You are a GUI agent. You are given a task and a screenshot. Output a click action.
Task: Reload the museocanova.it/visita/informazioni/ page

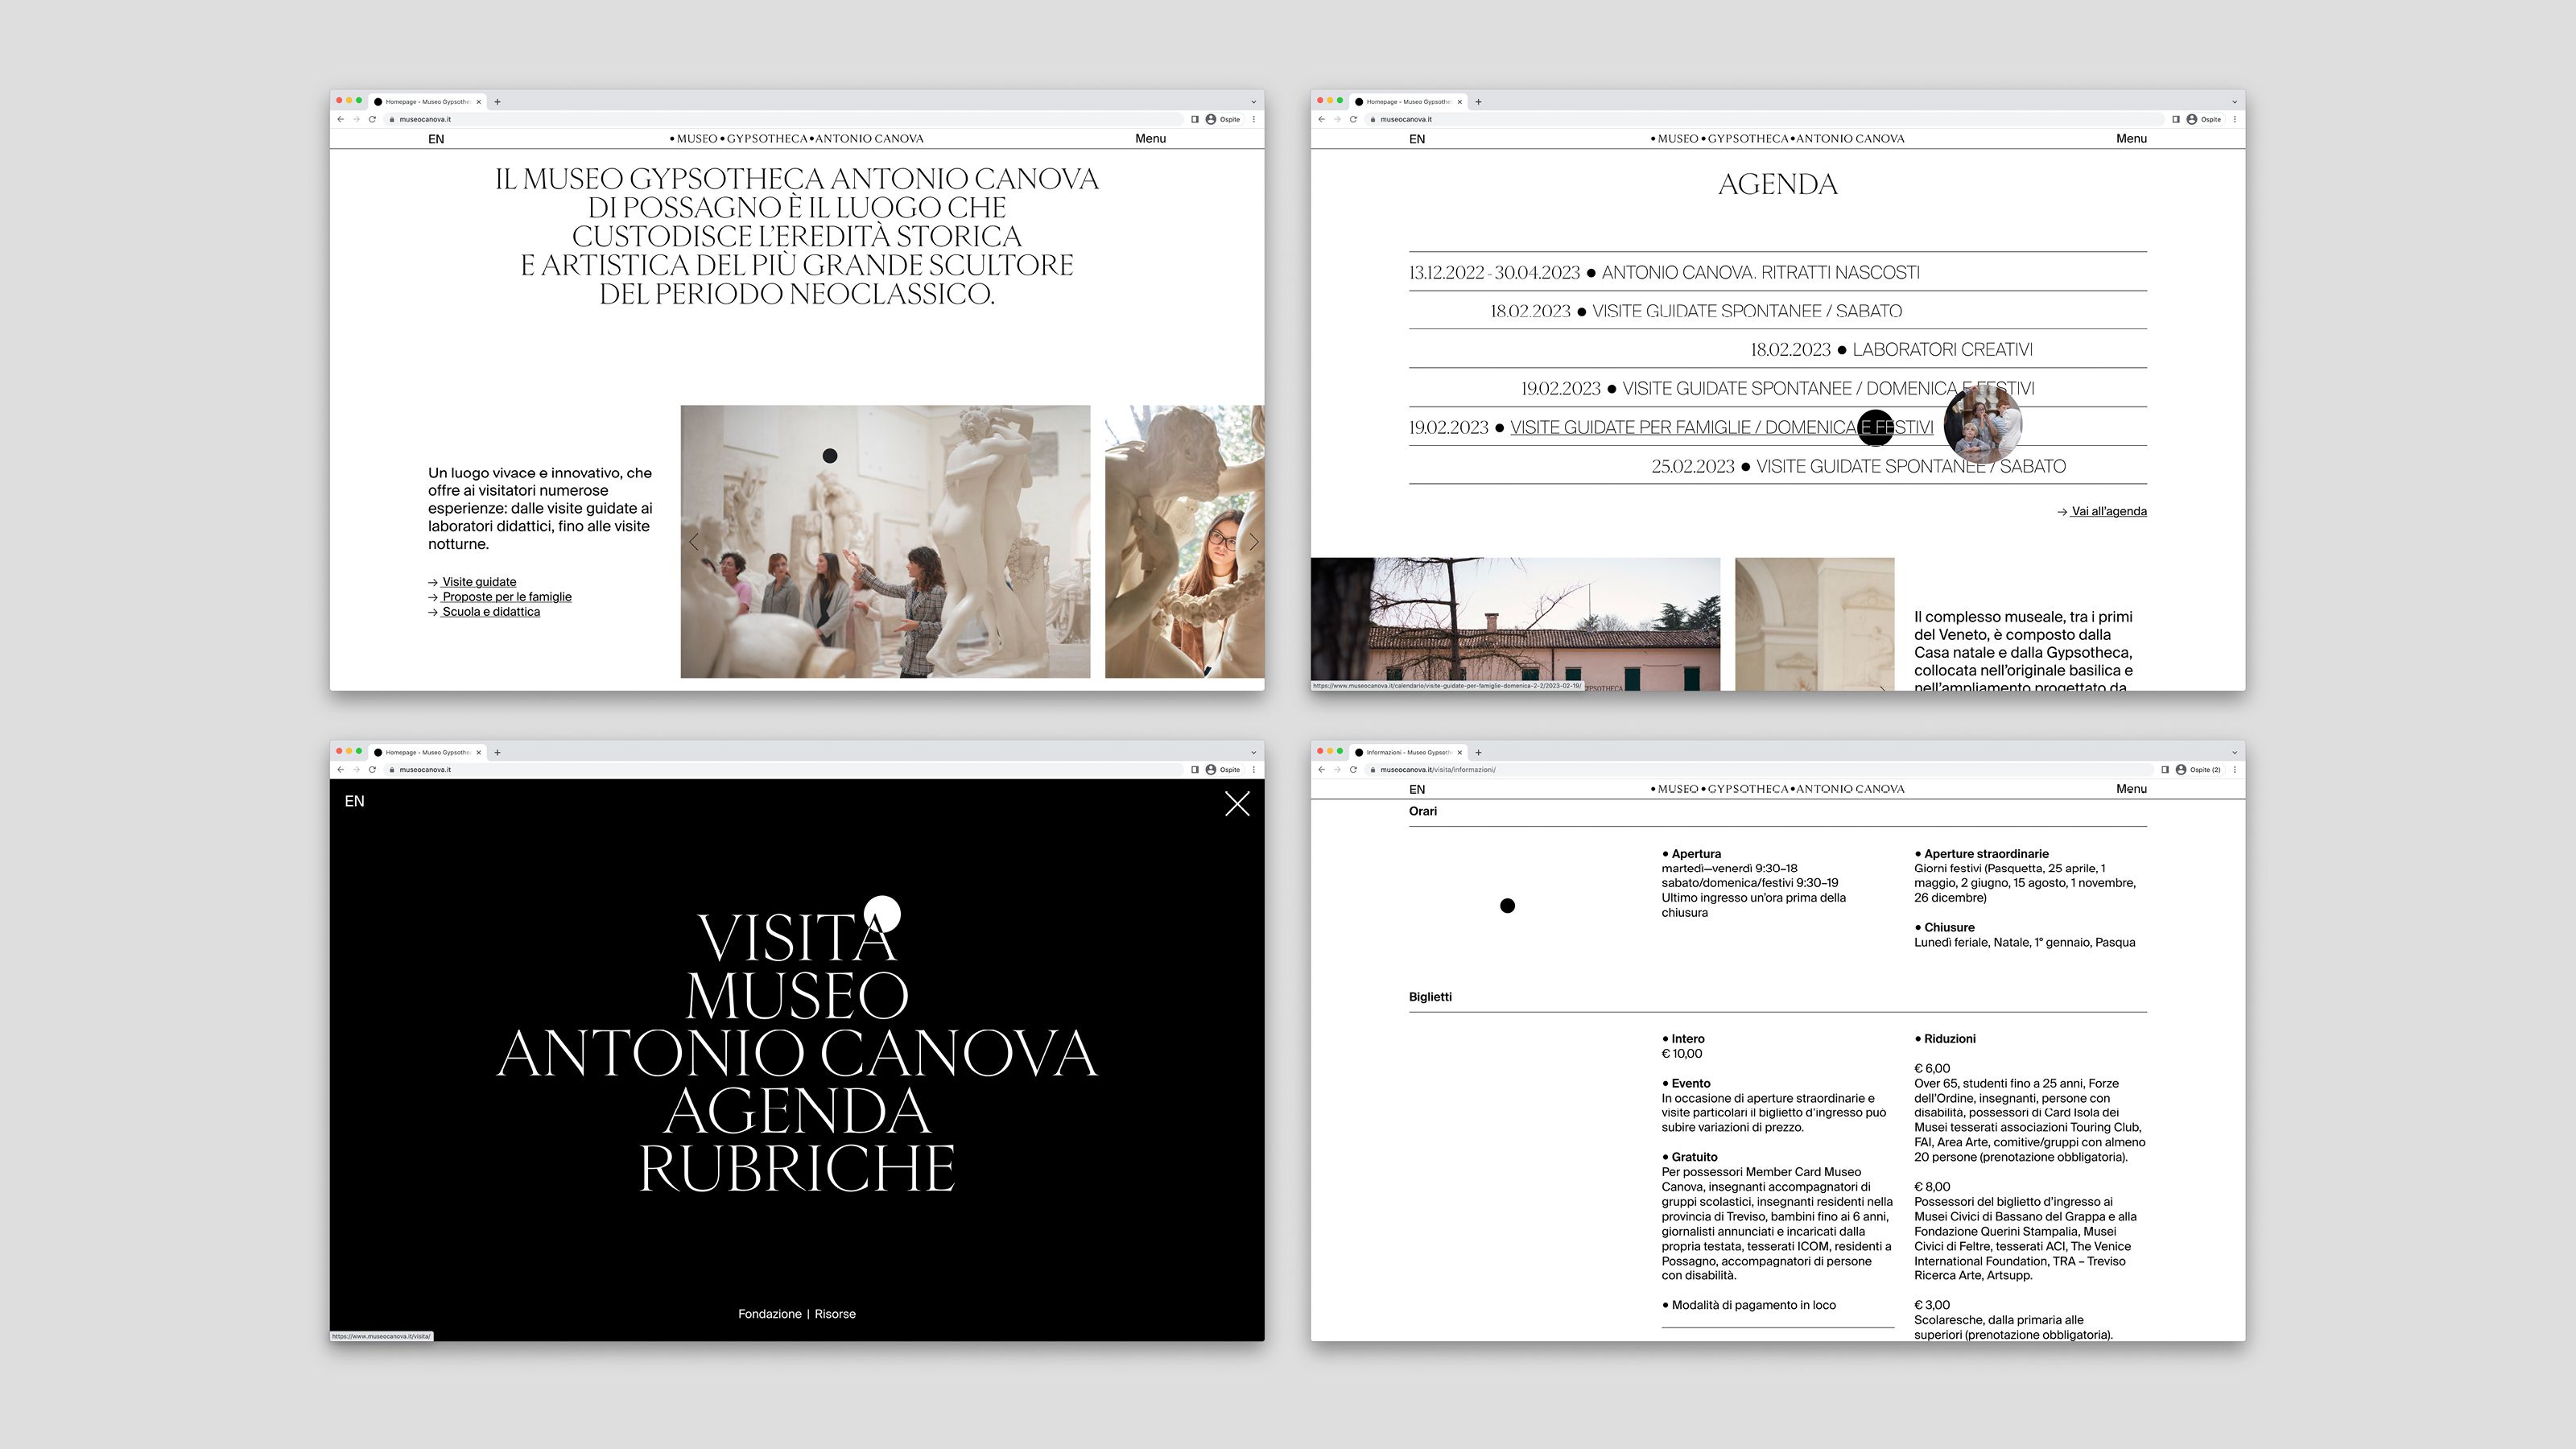[x=1353, y=770]
